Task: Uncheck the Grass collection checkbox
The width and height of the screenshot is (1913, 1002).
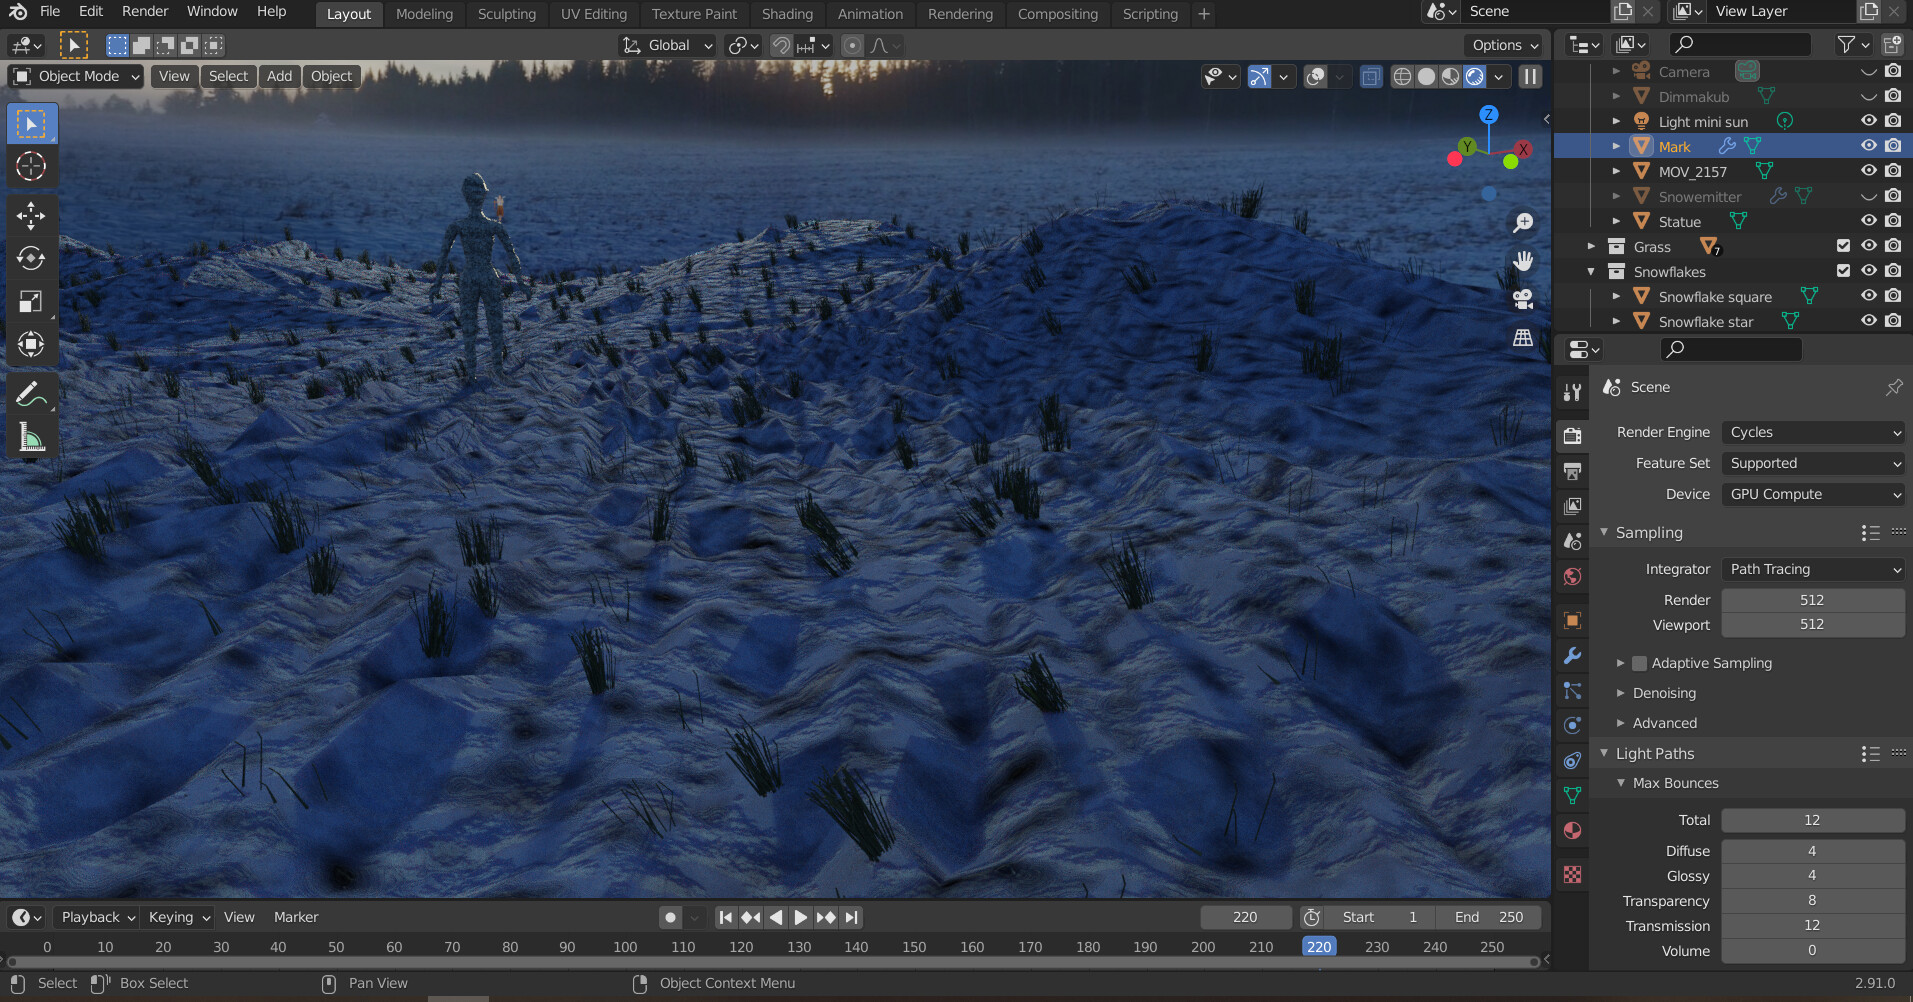Action: [x=1843, y=246]
